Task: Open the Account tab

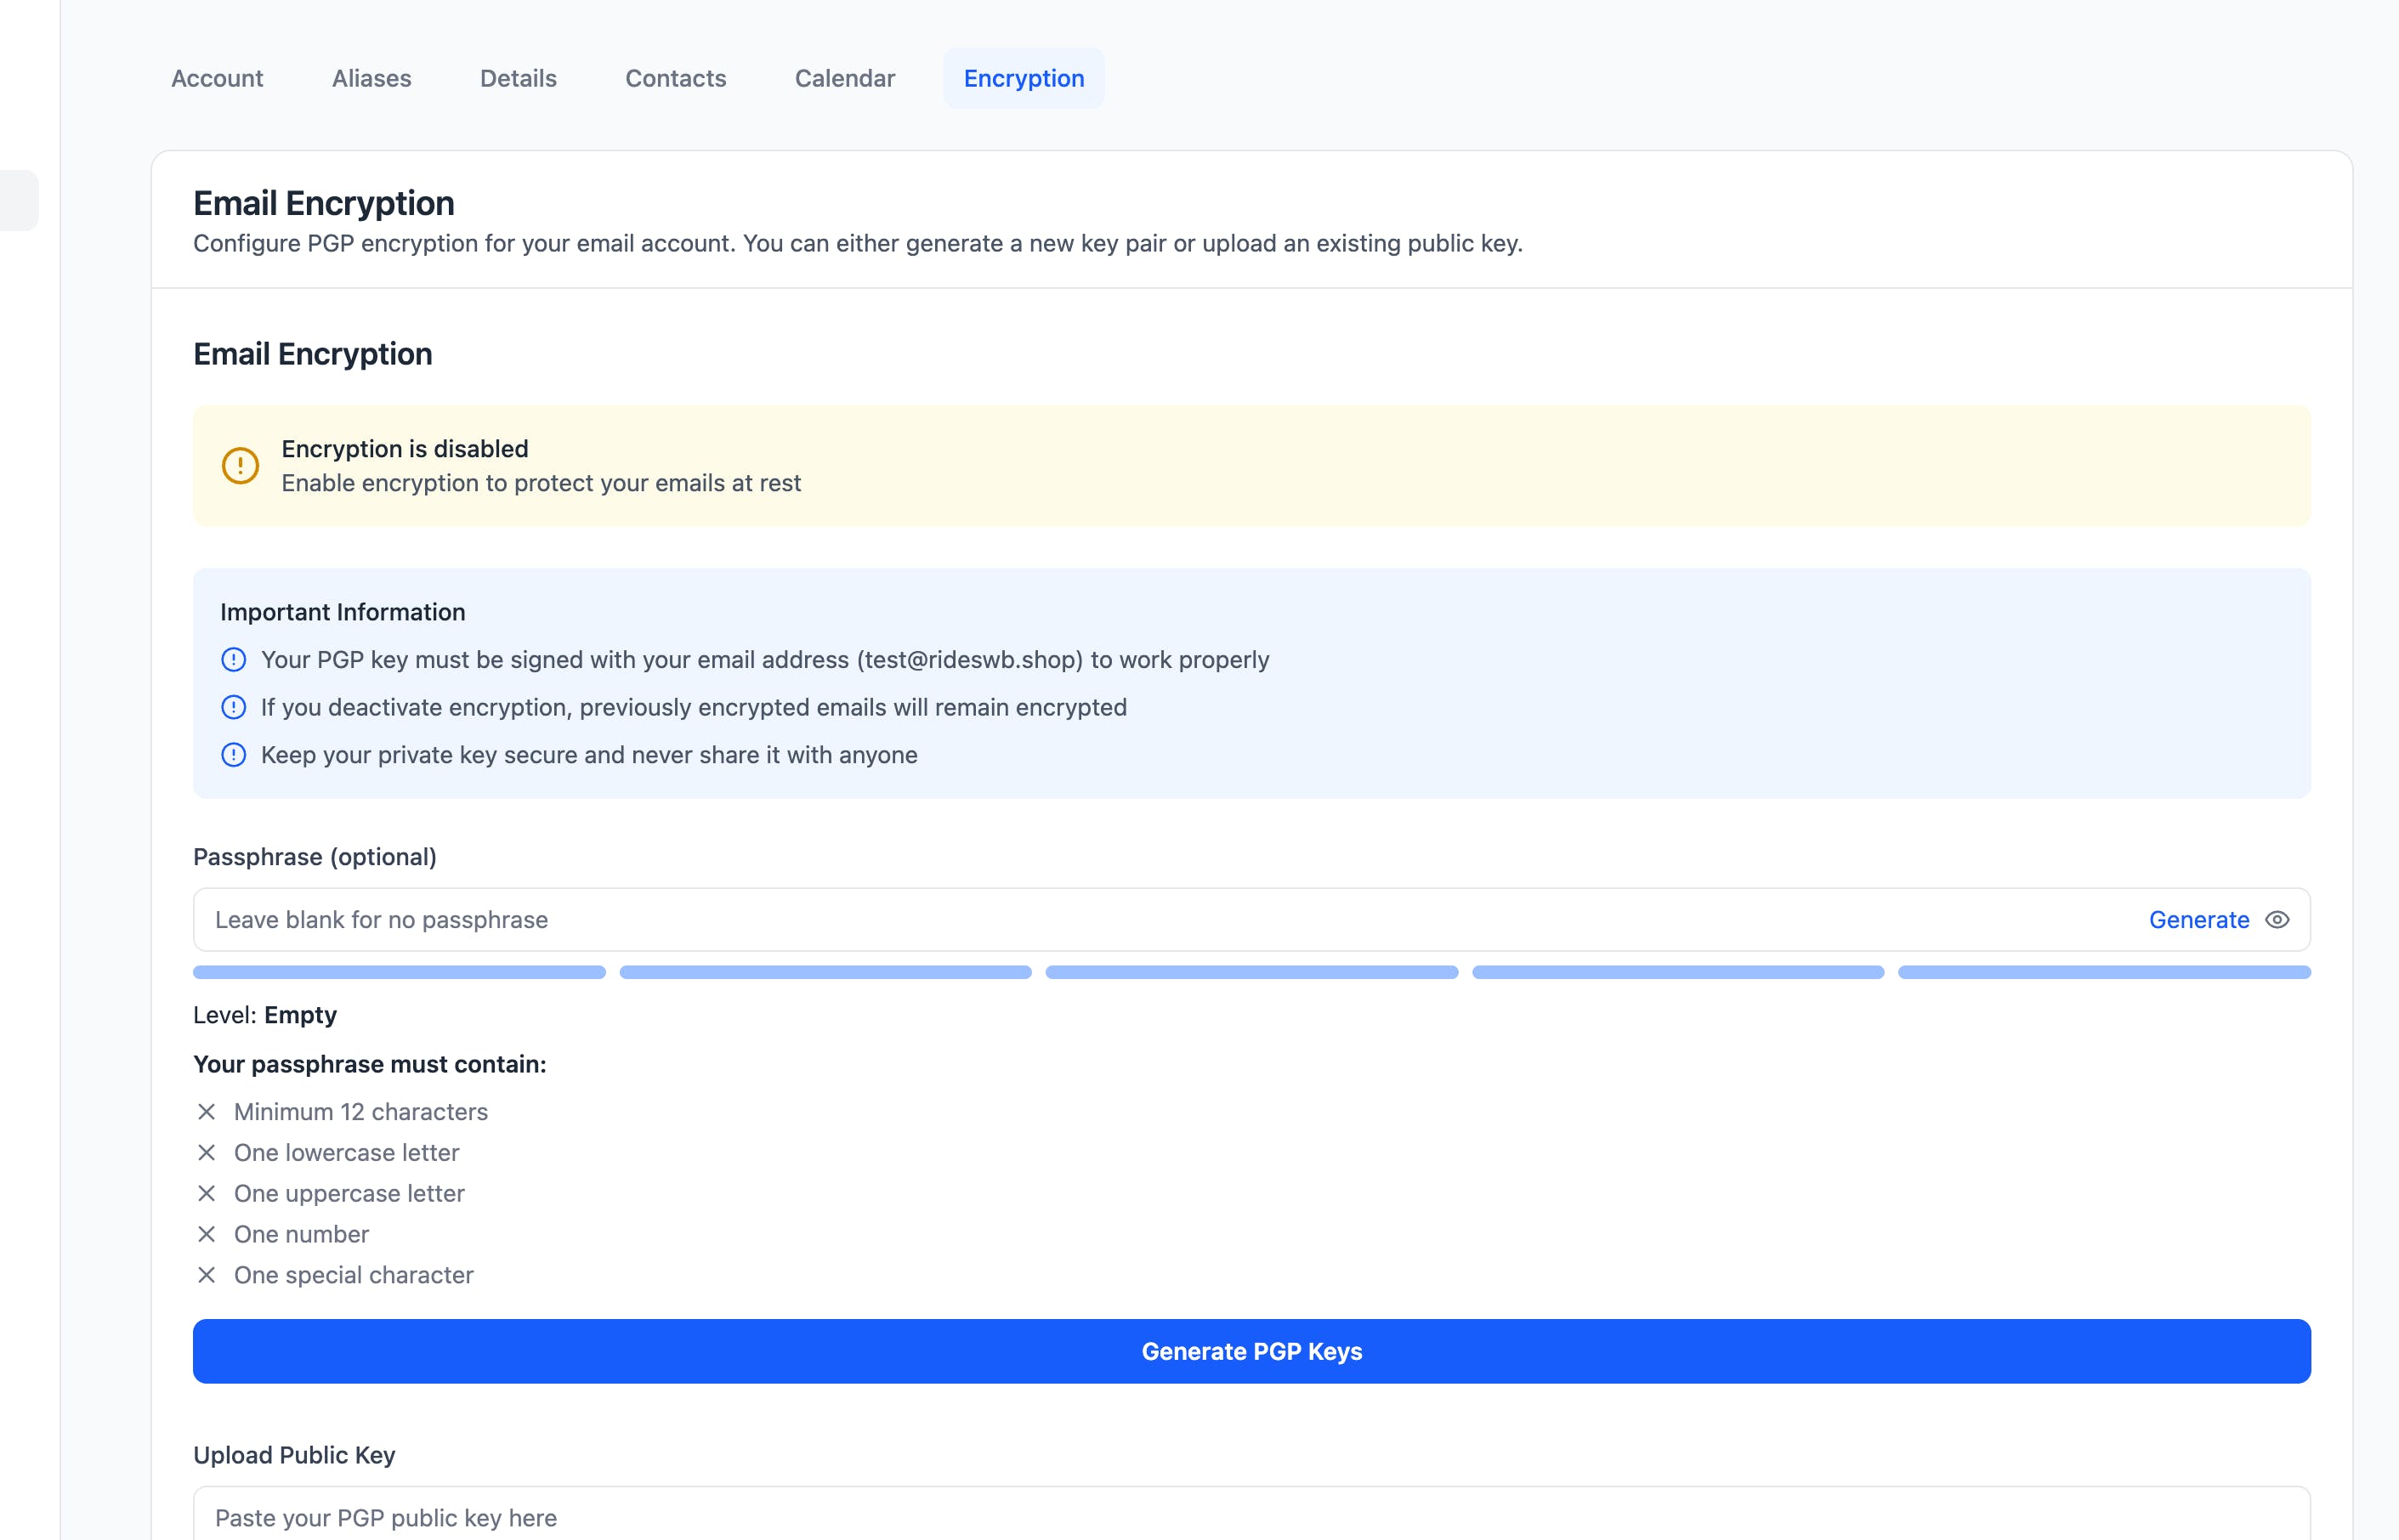Action: click(217, 79)
